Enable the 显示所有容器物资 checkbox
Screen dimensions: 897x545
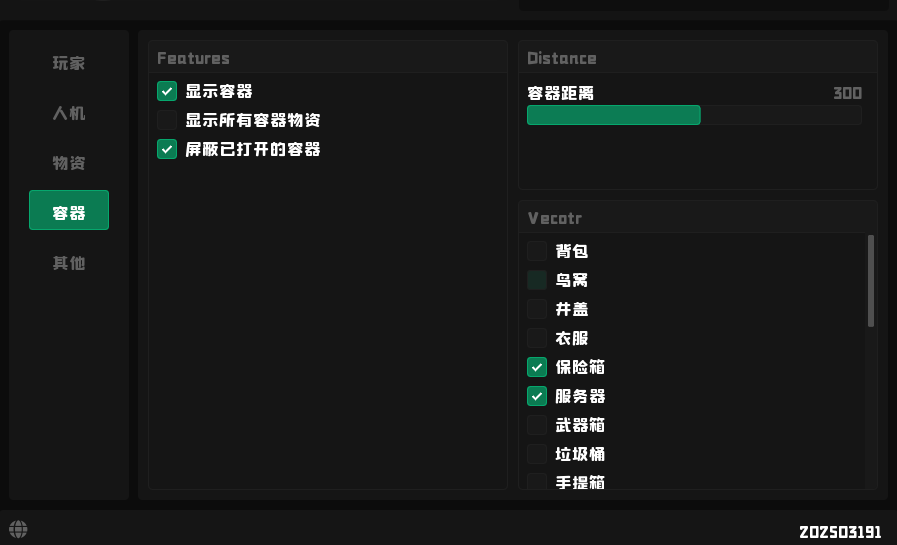click(167, 121)
